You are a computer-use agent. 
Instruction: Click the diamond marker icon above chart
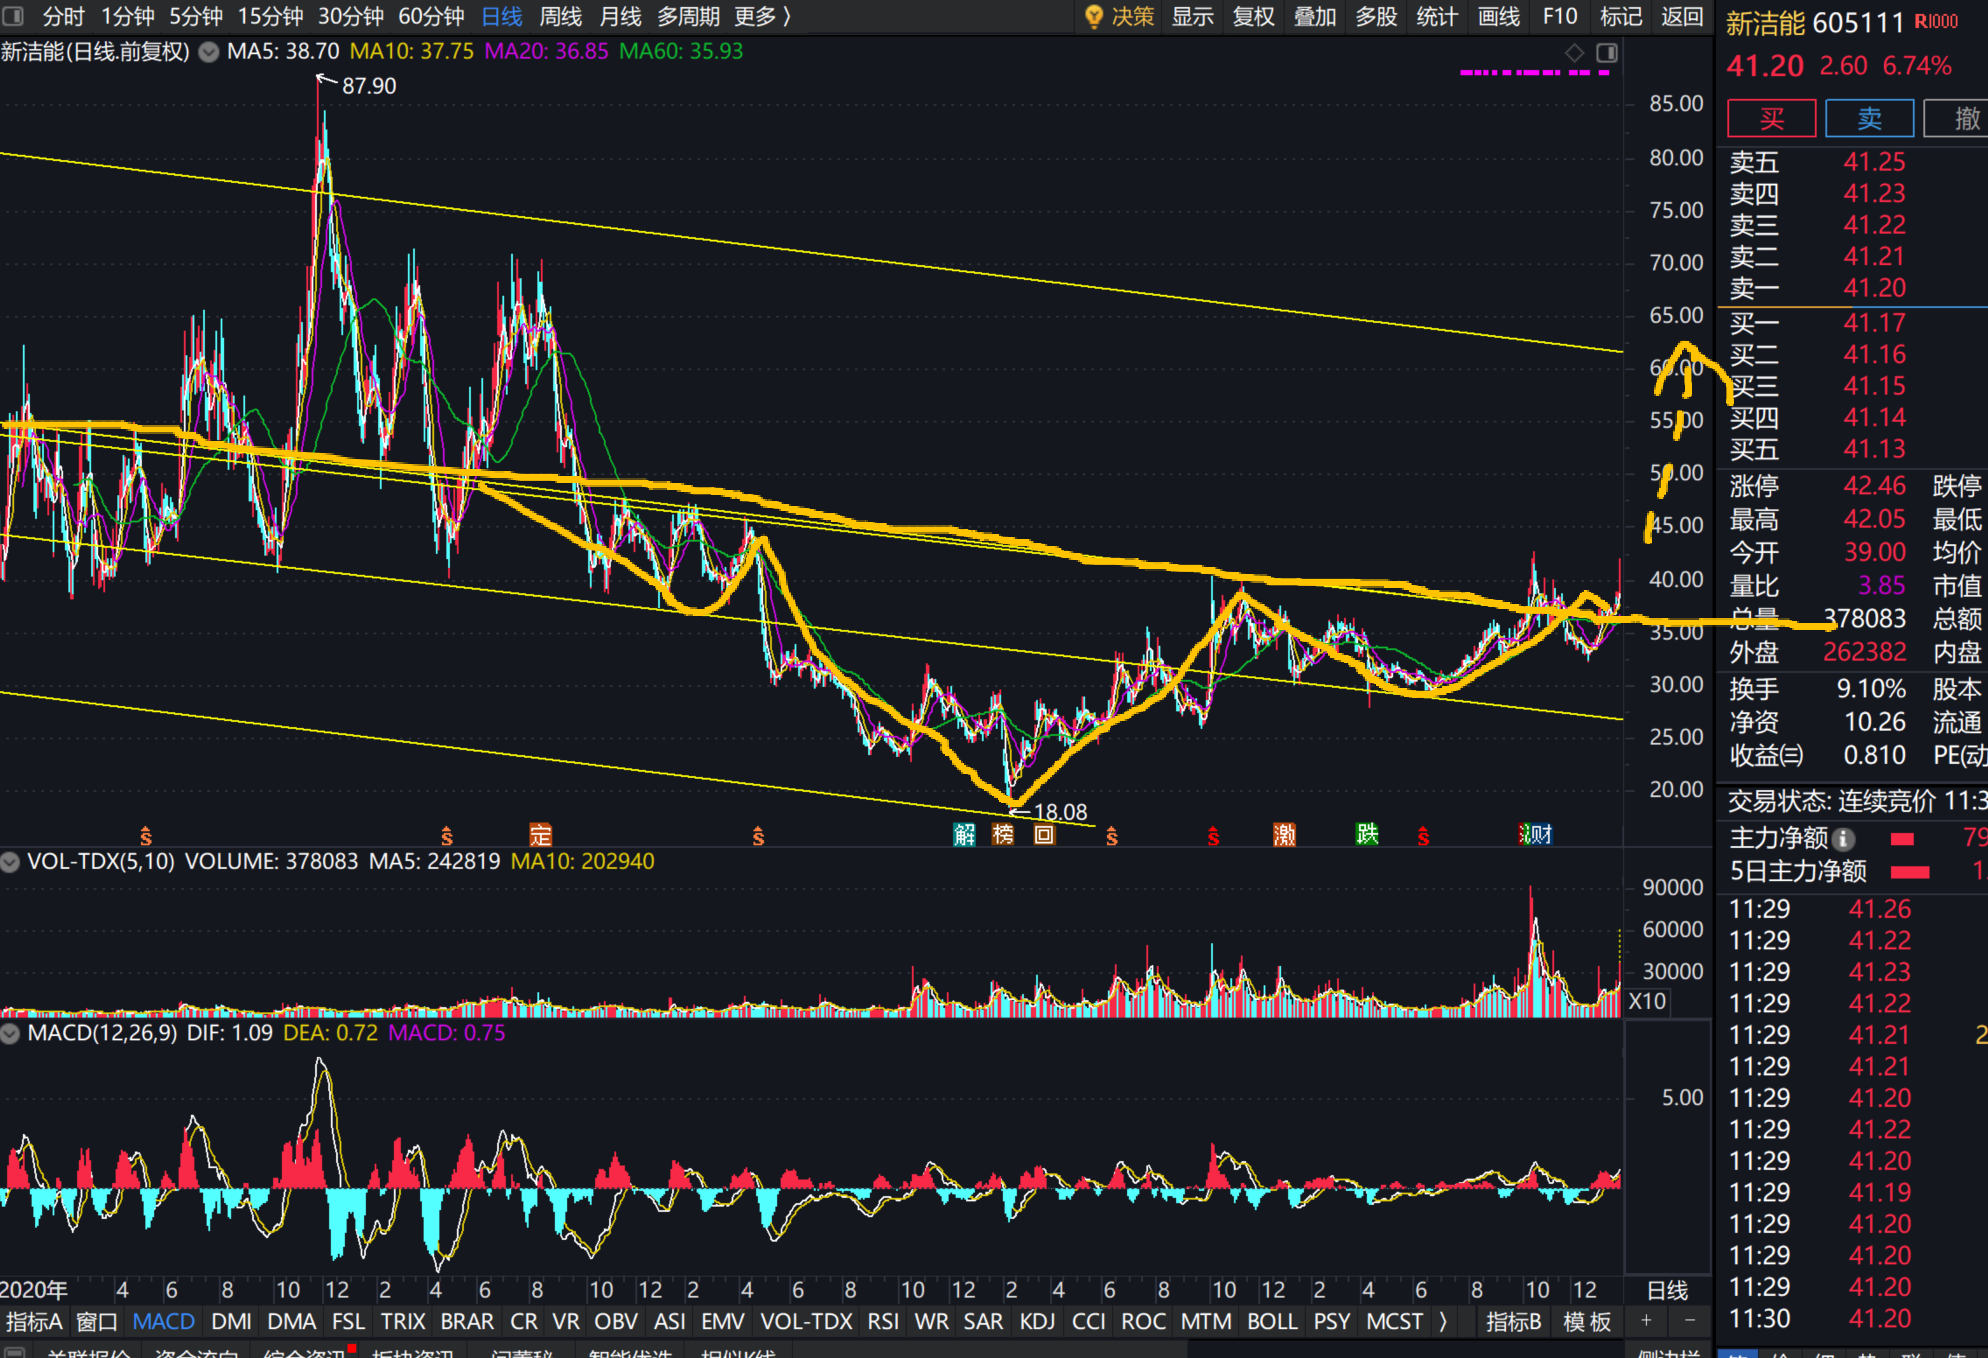[x=1574, y=53]
